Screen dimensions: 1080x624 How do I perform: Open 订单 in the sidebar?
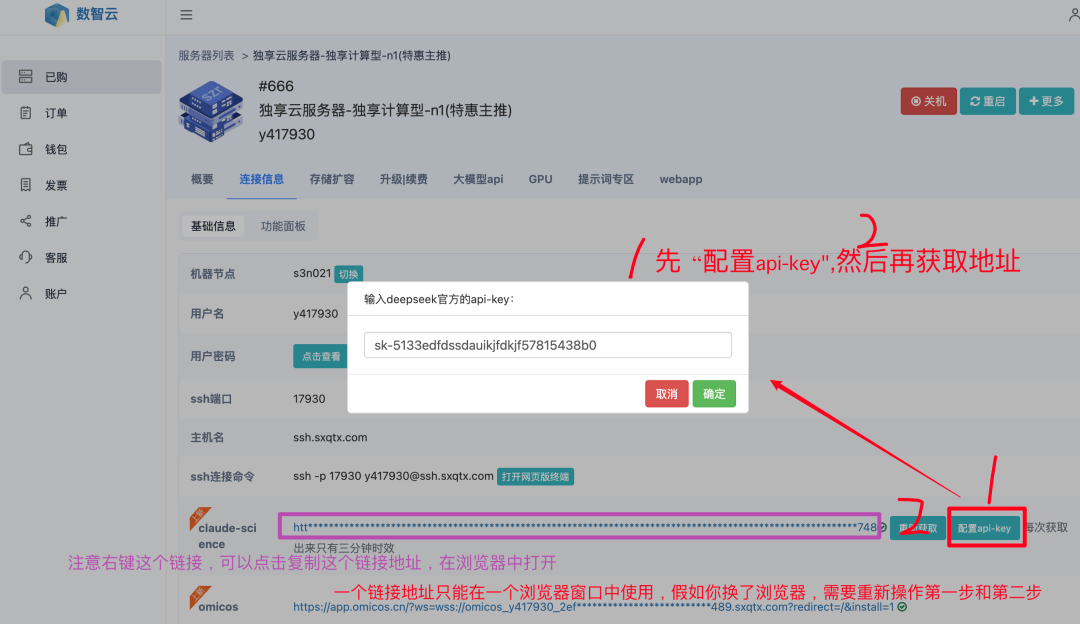[81, 113]
